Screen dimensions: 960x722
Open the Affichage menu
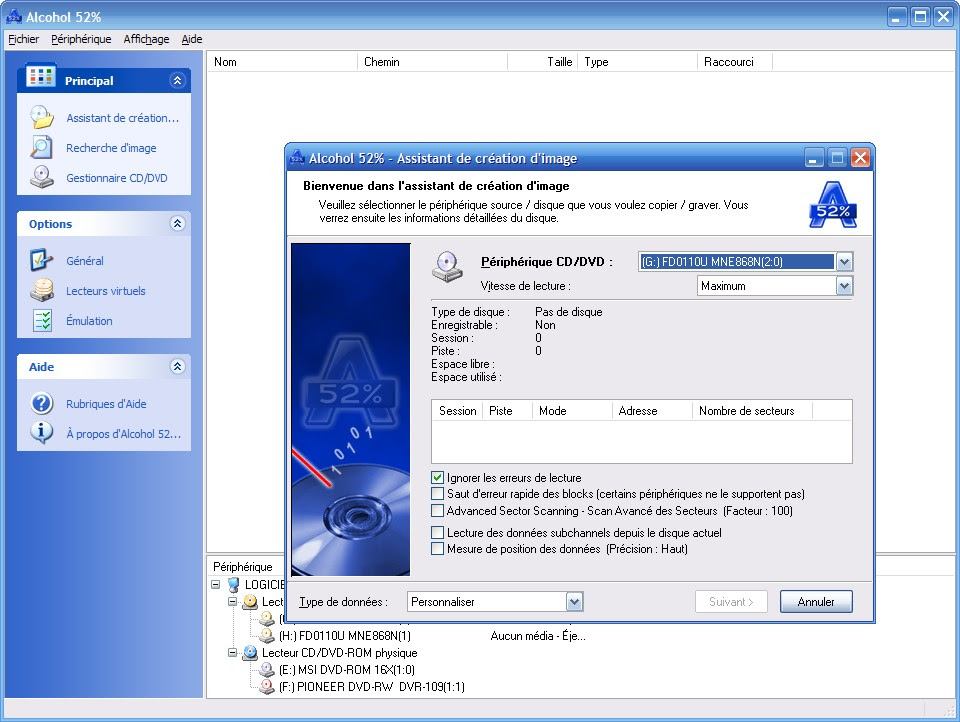click(x=146, y=39)
